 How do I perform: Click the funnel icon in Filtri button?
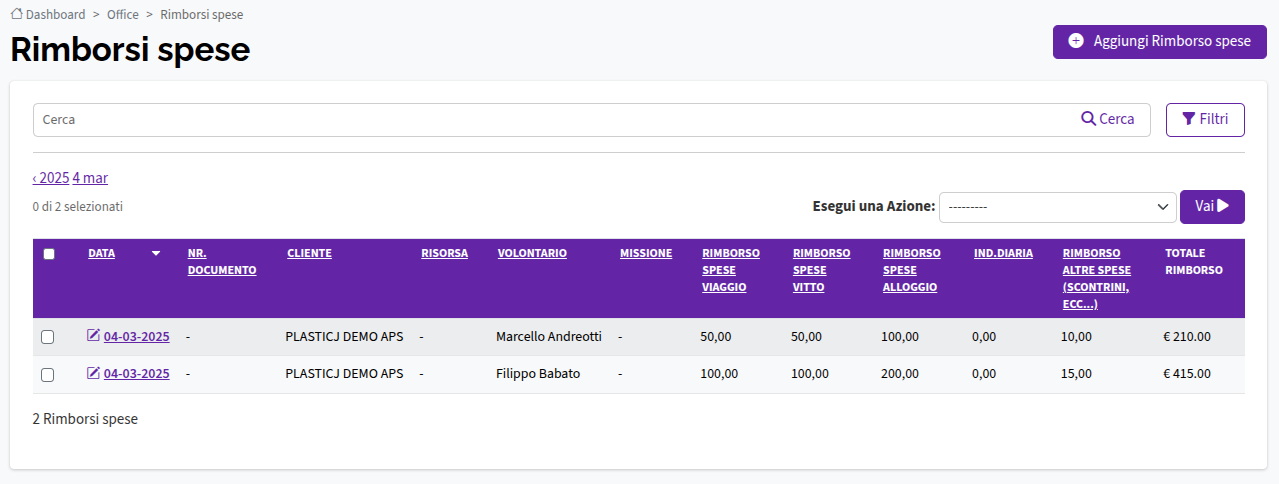pos(1189,119)
